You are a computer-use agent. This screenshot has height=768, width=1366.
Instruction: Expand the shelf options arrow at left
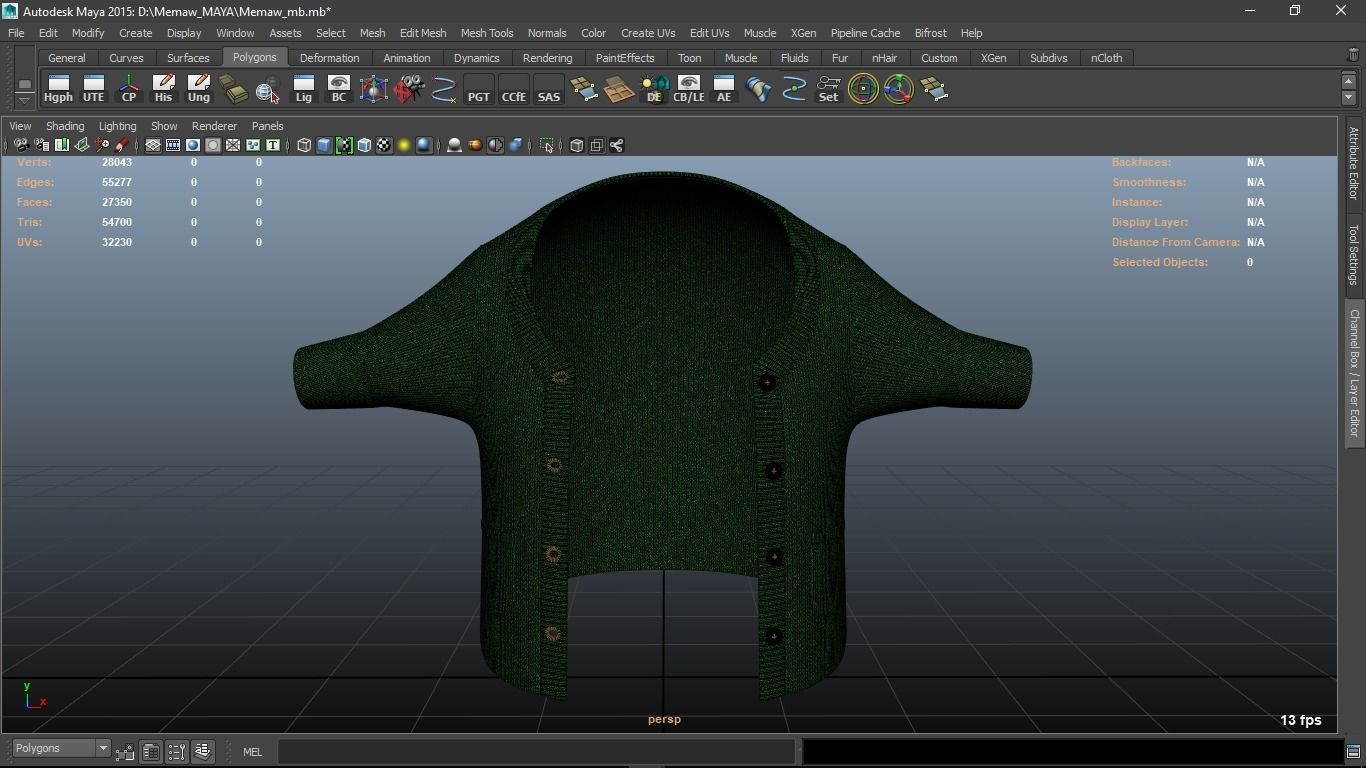[25, 100]
